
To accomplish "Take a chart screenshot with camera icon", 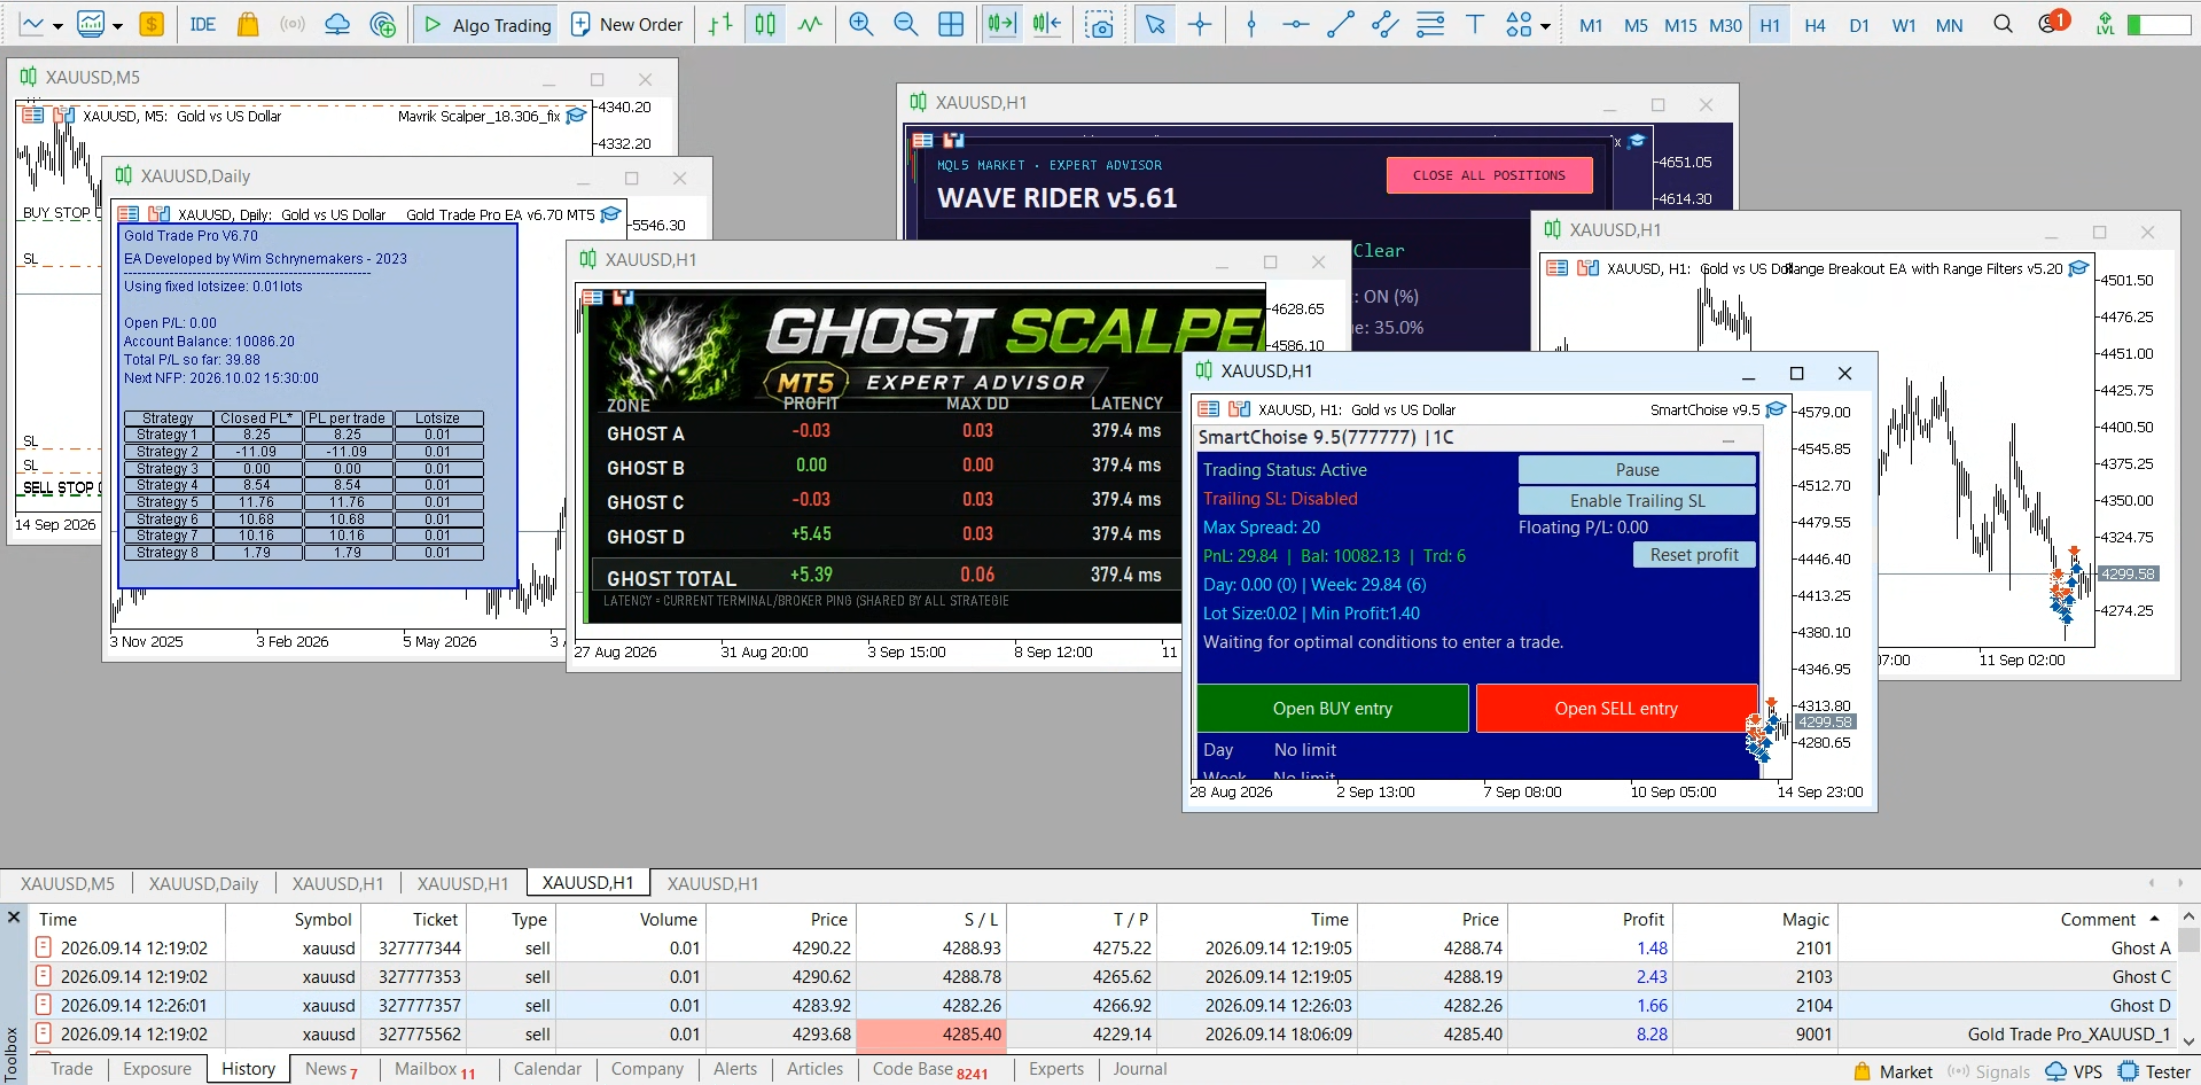I will 1099,24.
